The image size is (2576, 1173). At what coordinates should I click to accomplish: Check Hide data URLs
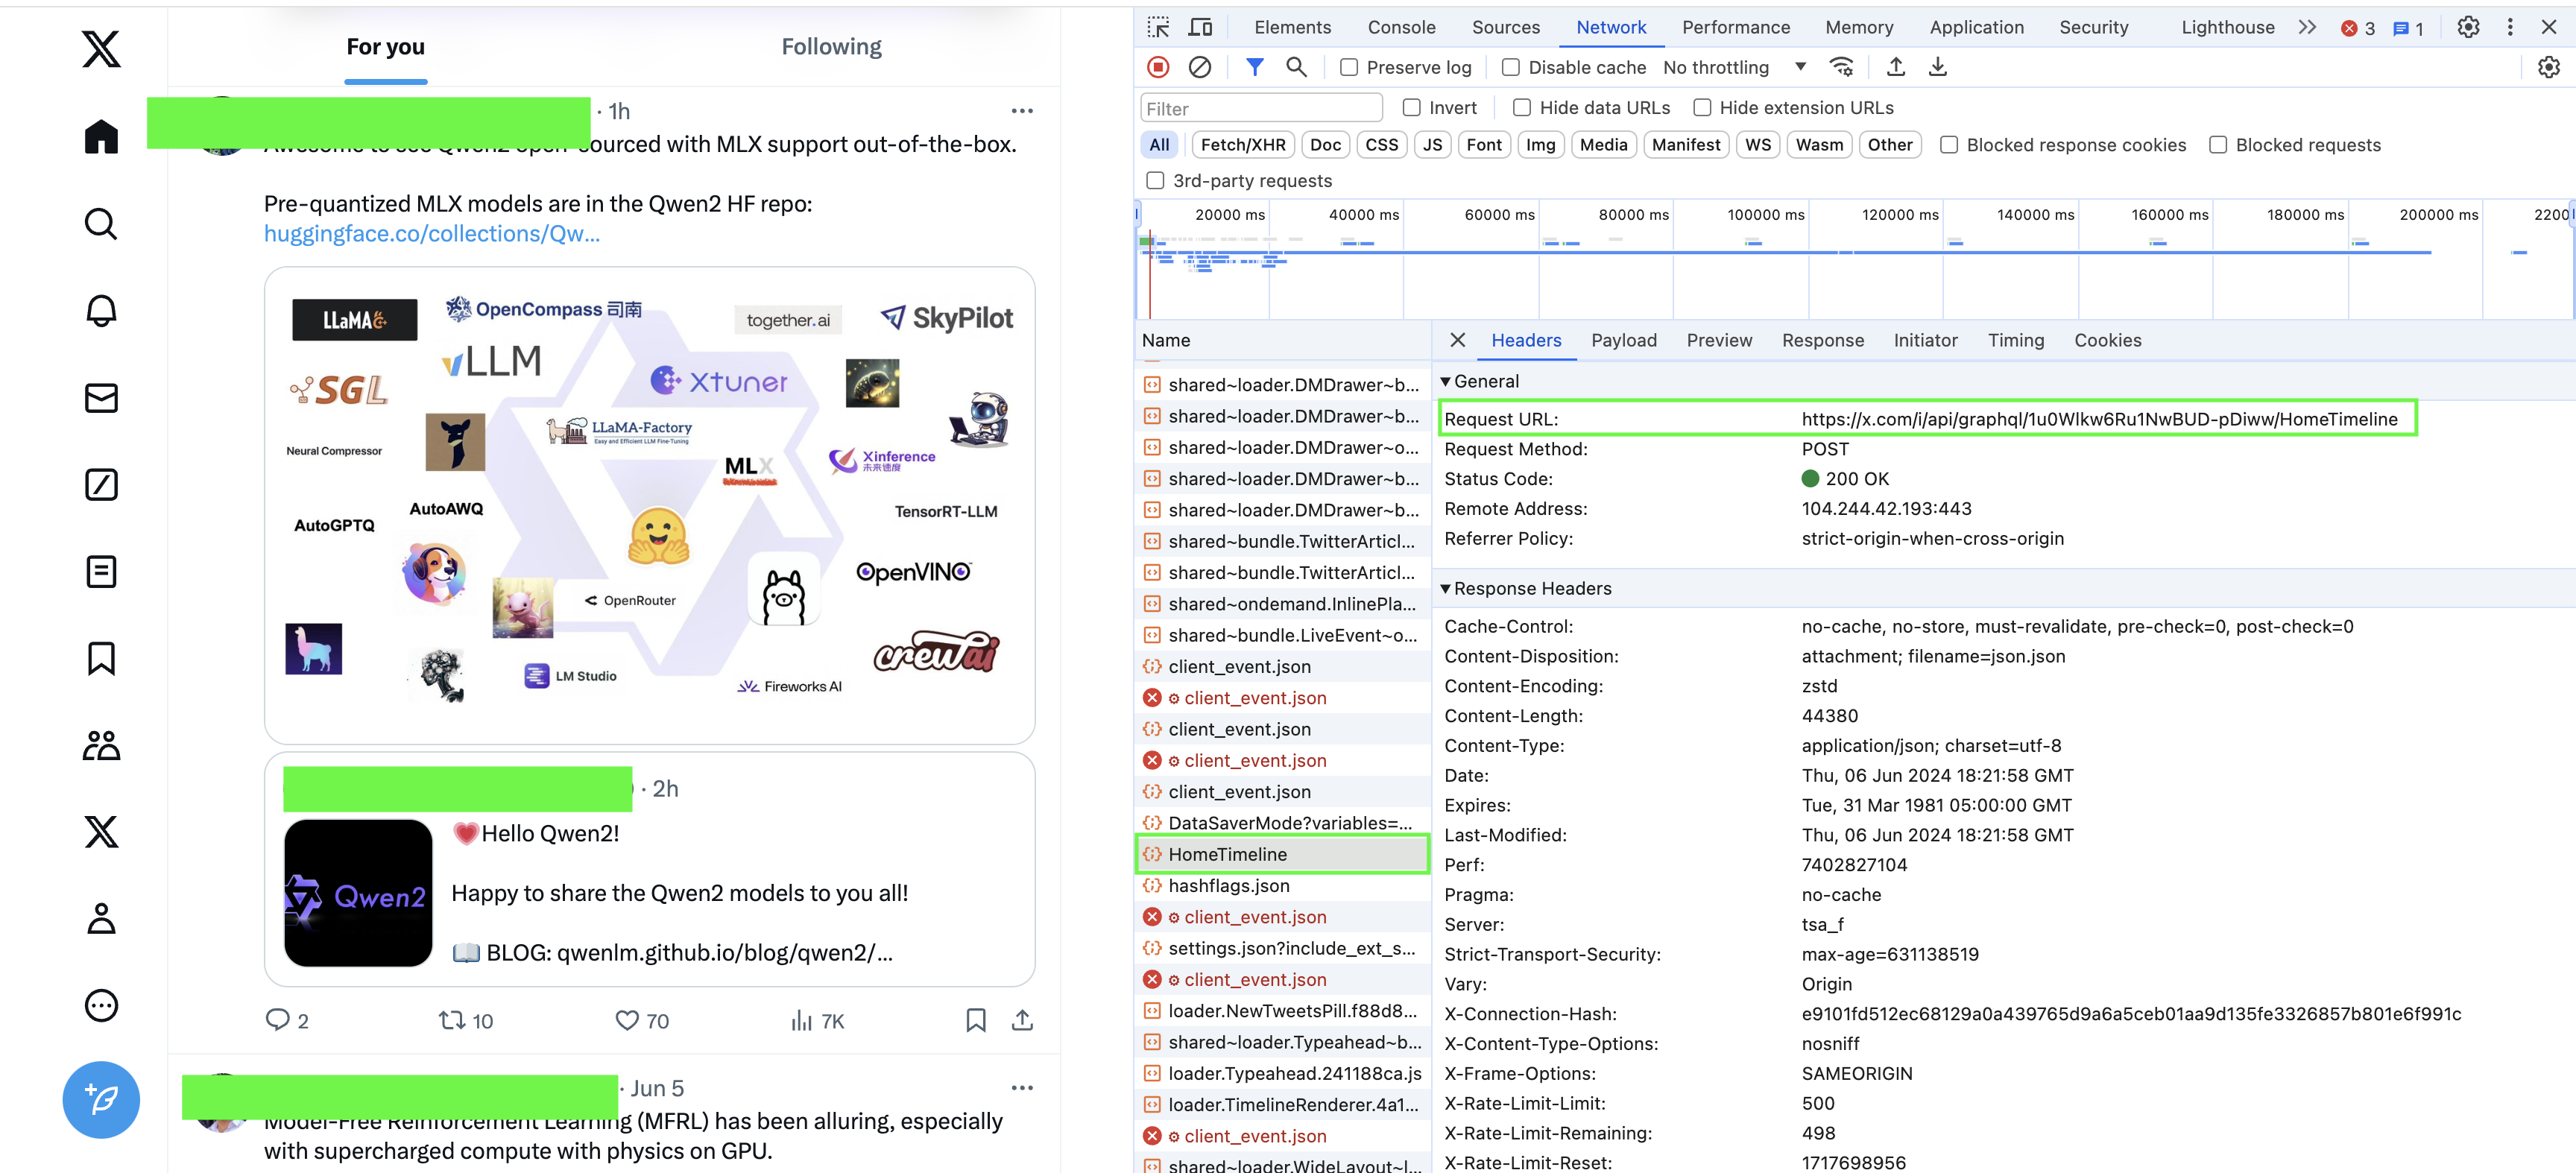point(1521,107)
